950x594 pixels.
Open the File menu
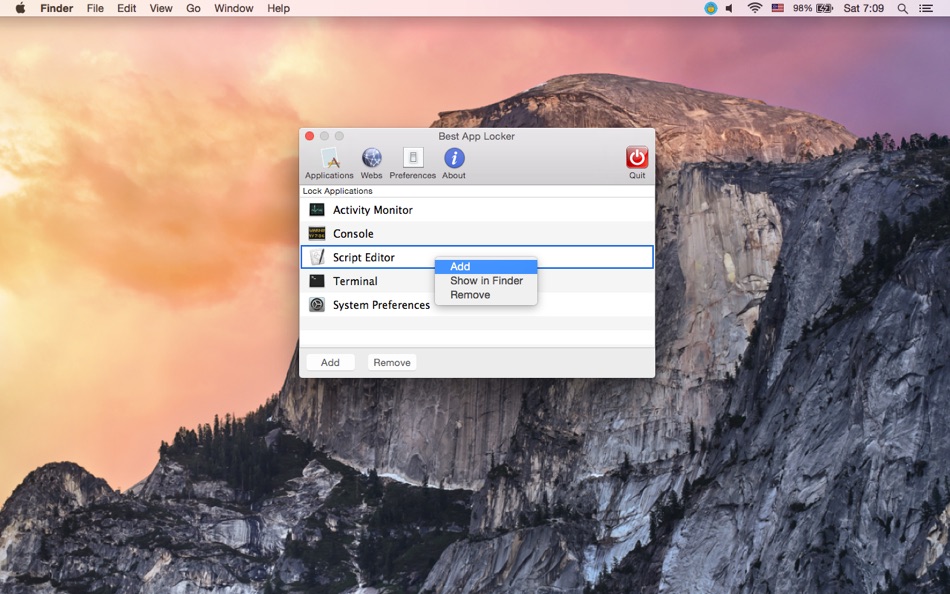pos(95,8)
